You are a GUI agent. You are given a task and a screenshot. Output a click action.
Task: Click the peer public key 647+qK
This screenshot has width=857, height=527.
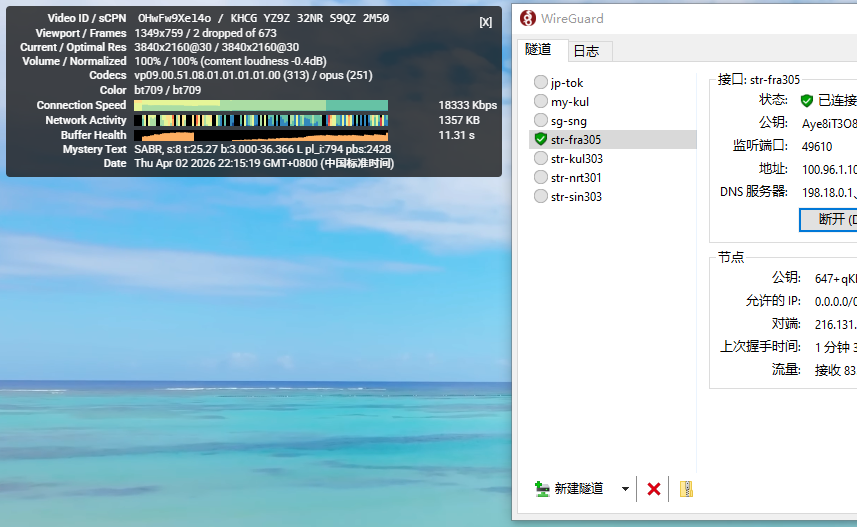[x=836, y=278]
